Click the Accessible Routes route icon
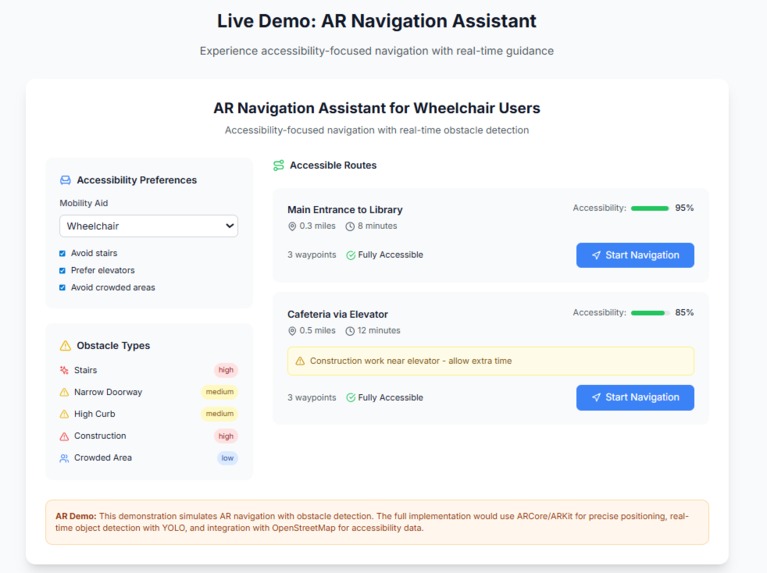Viewport: 767px width, 573px height. (x=278, y=165)
